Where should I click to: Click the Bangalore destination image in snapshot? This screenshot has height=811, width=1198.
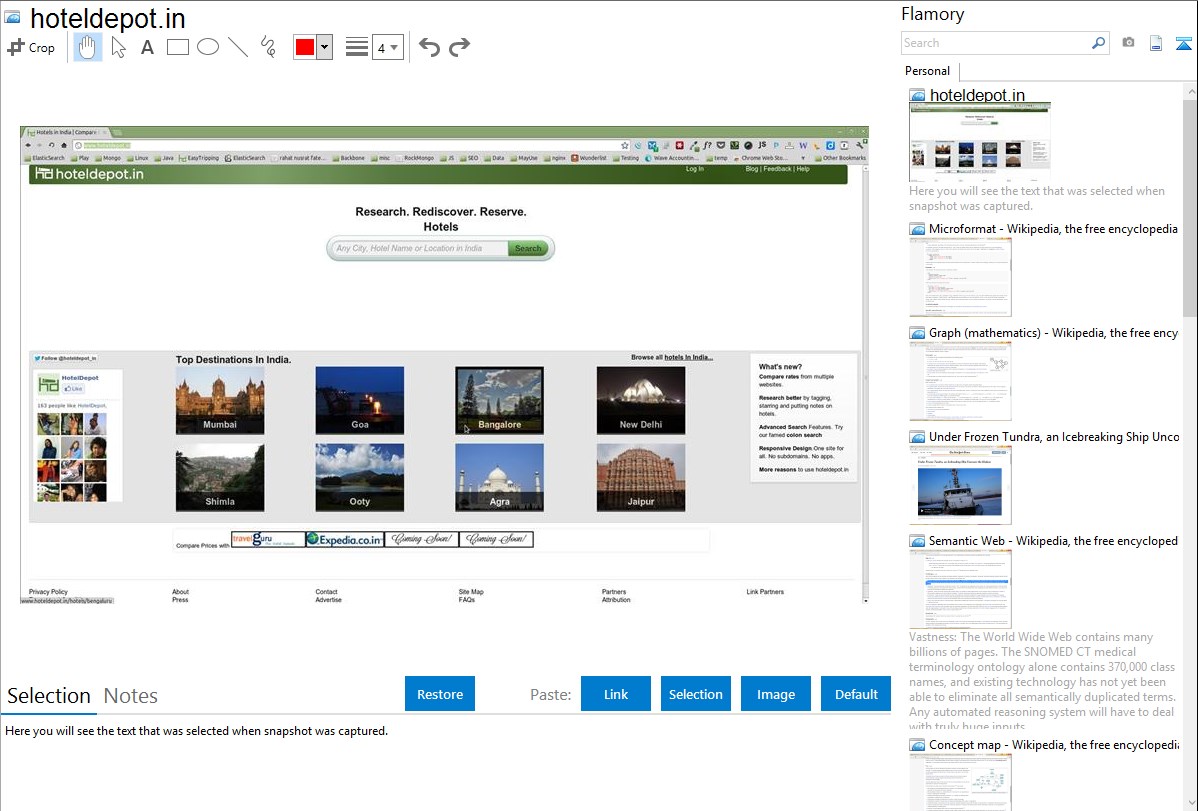click(x=500, y=400)
